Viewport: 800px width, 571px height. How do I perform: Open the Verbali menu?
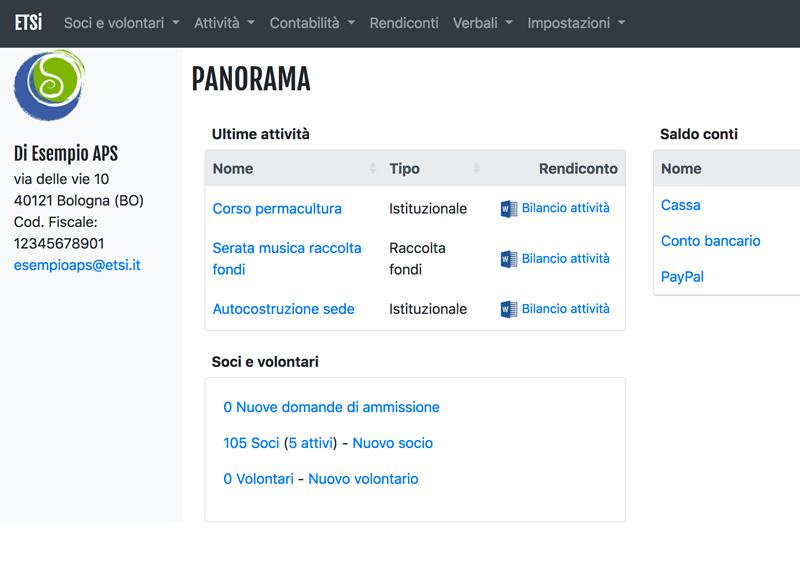pos(483,23)
